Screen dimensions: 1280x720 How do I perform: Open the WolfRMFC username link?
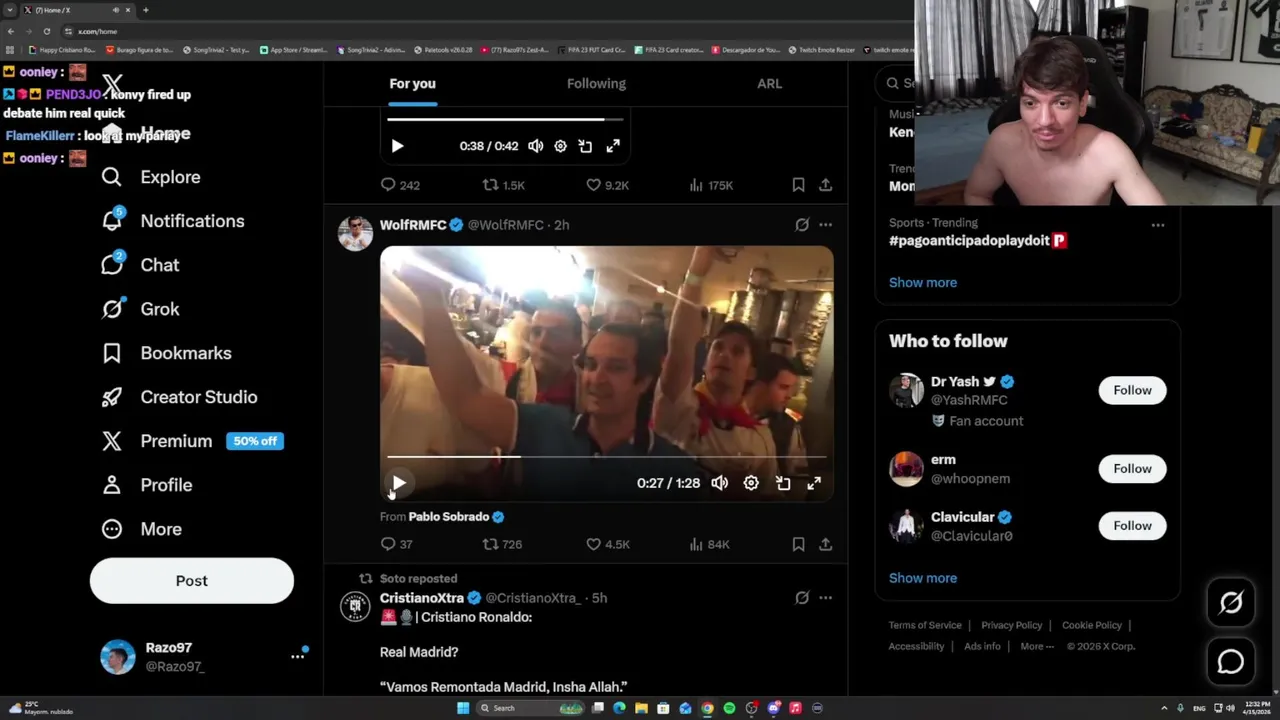[413, 225]
